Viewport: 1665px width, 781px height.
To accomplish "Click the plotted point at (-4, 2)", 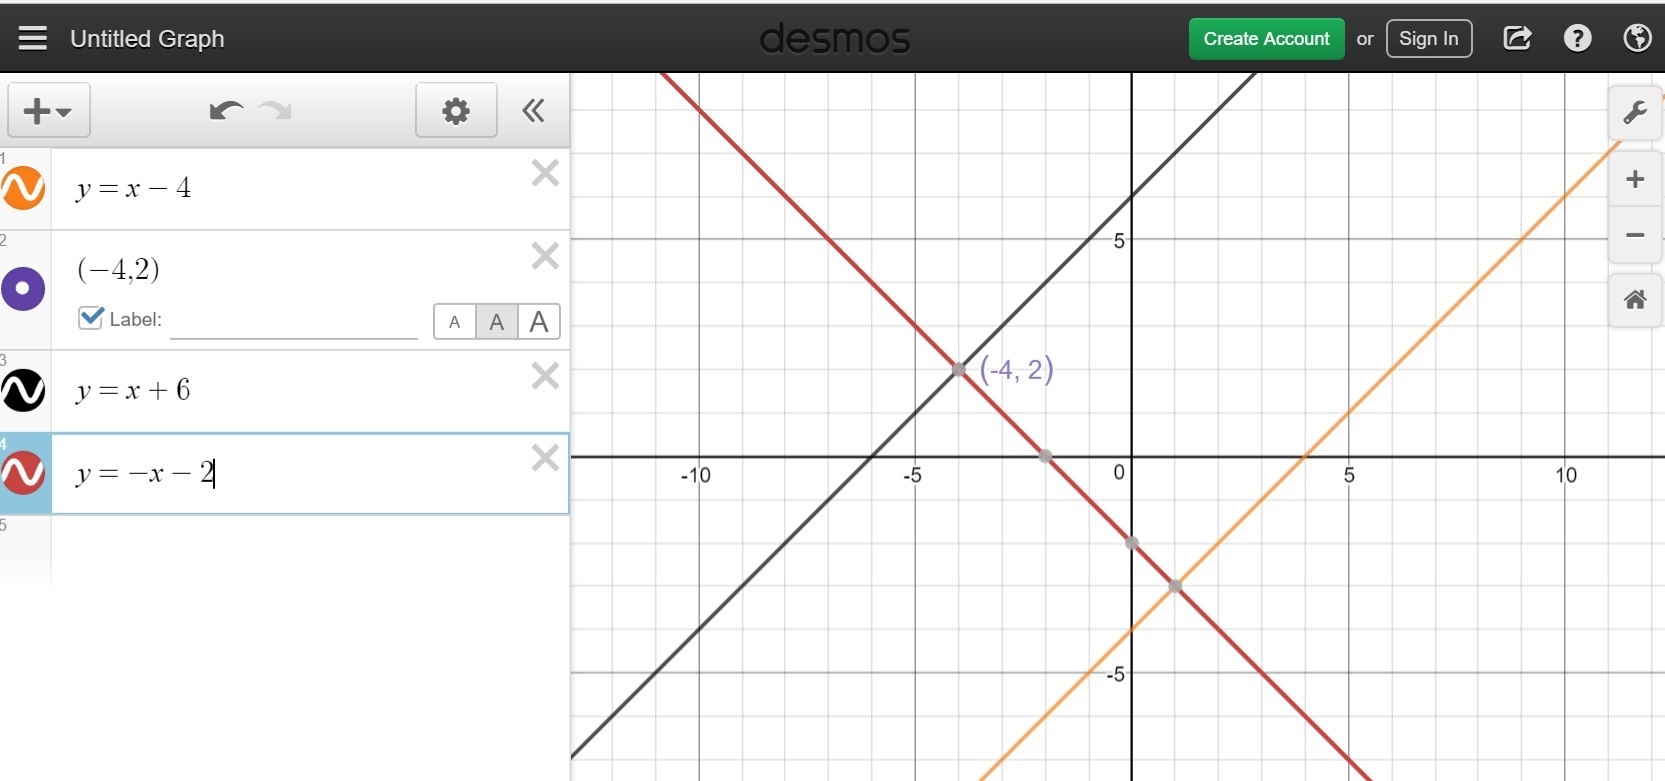I will click(x=959, y=370).
